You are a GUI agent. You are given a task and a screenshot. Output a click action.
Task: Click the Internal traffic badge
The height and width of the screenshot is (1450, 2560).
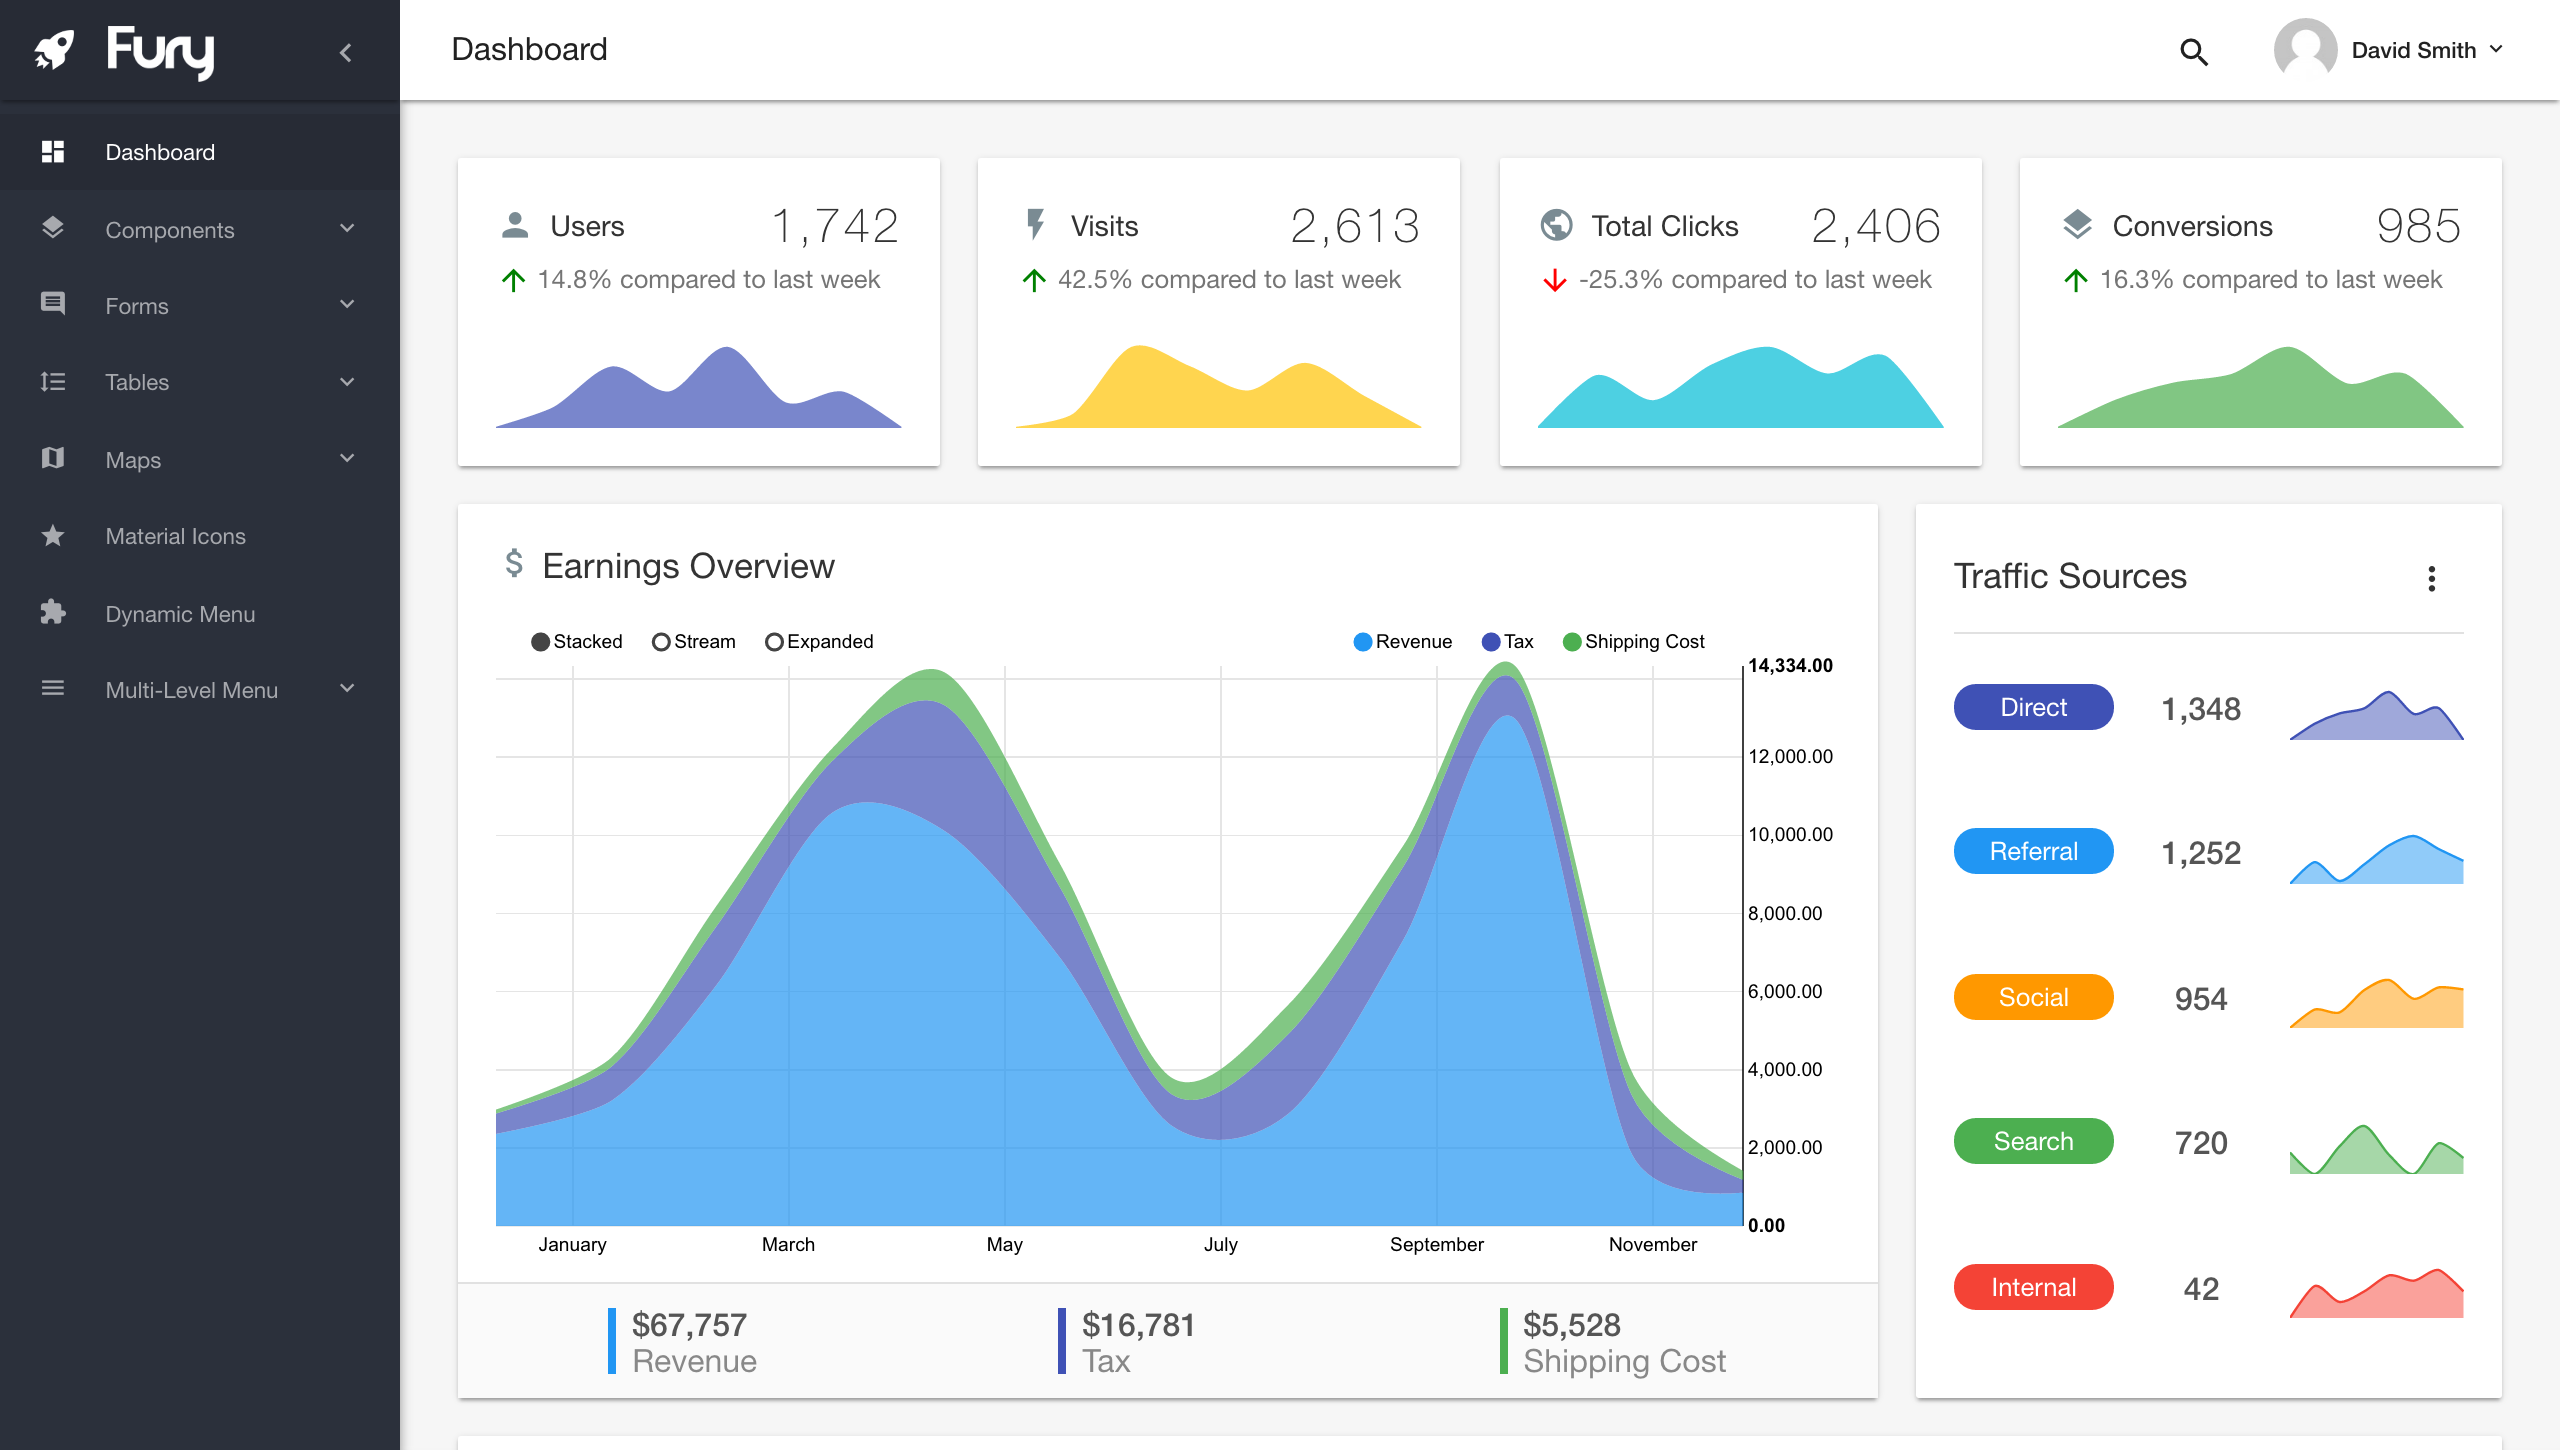click(x=2033, y=1287)
